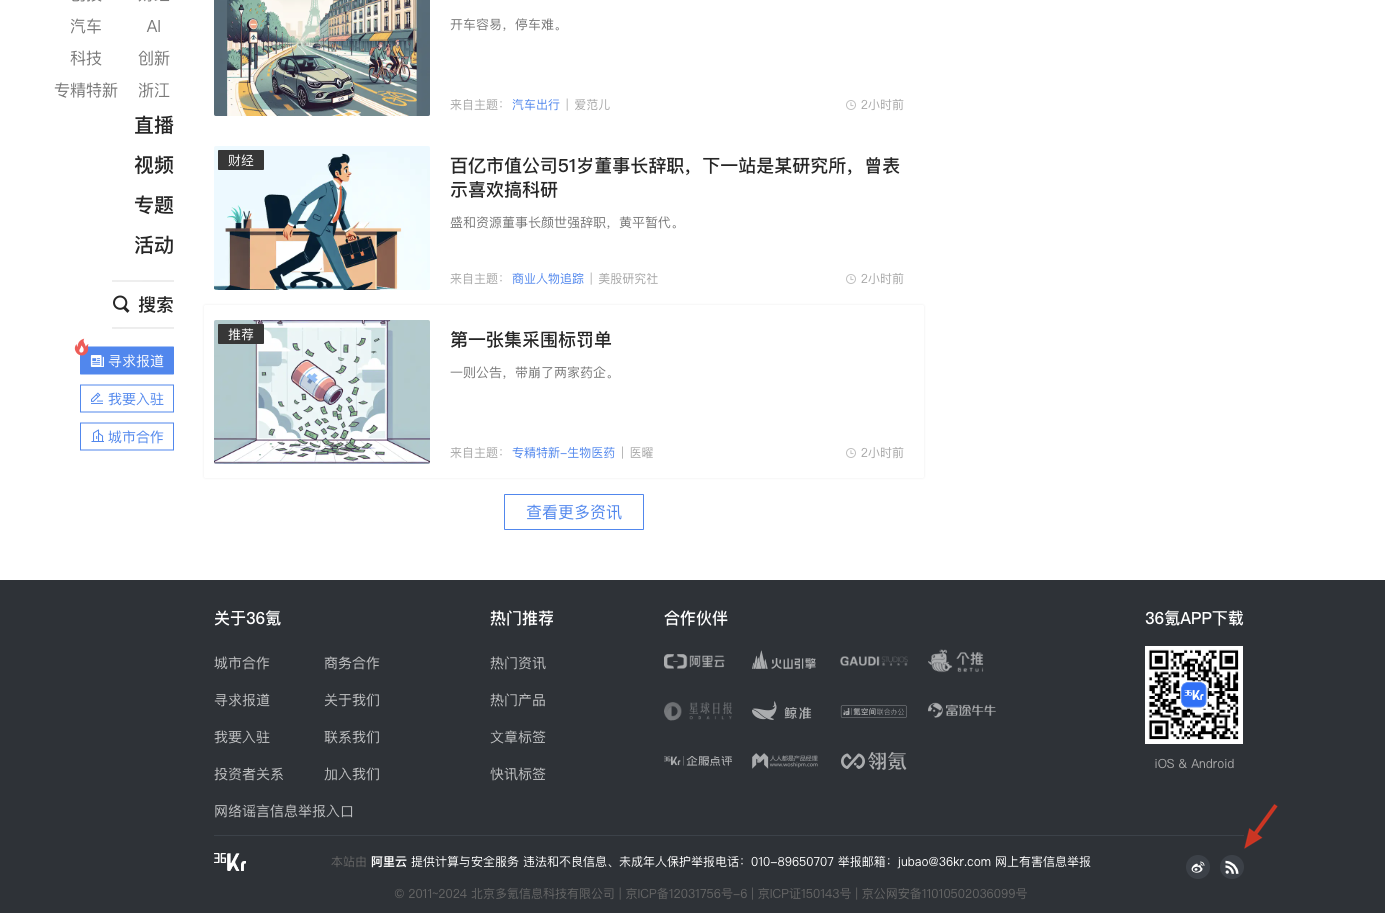Viewport: 1385px width, 913px height.
Task: Select 专题 in sidebar navigation
Action: pyautogui.click(x=154, y=205)
